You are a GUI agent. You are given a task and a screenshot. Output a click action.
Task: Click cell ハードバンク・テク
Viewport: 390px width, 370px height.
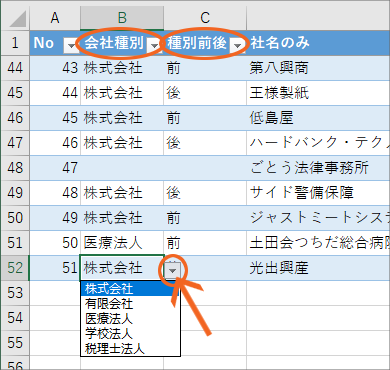(318, 143)
